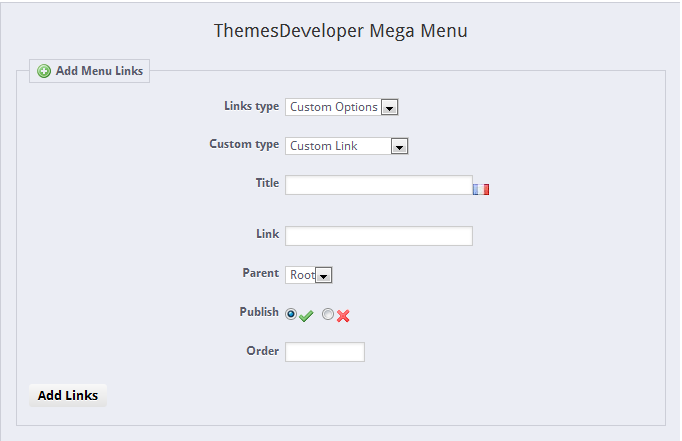Click the French flag language icon
Viewport: 682px width, 441px height.
[481, 190]
